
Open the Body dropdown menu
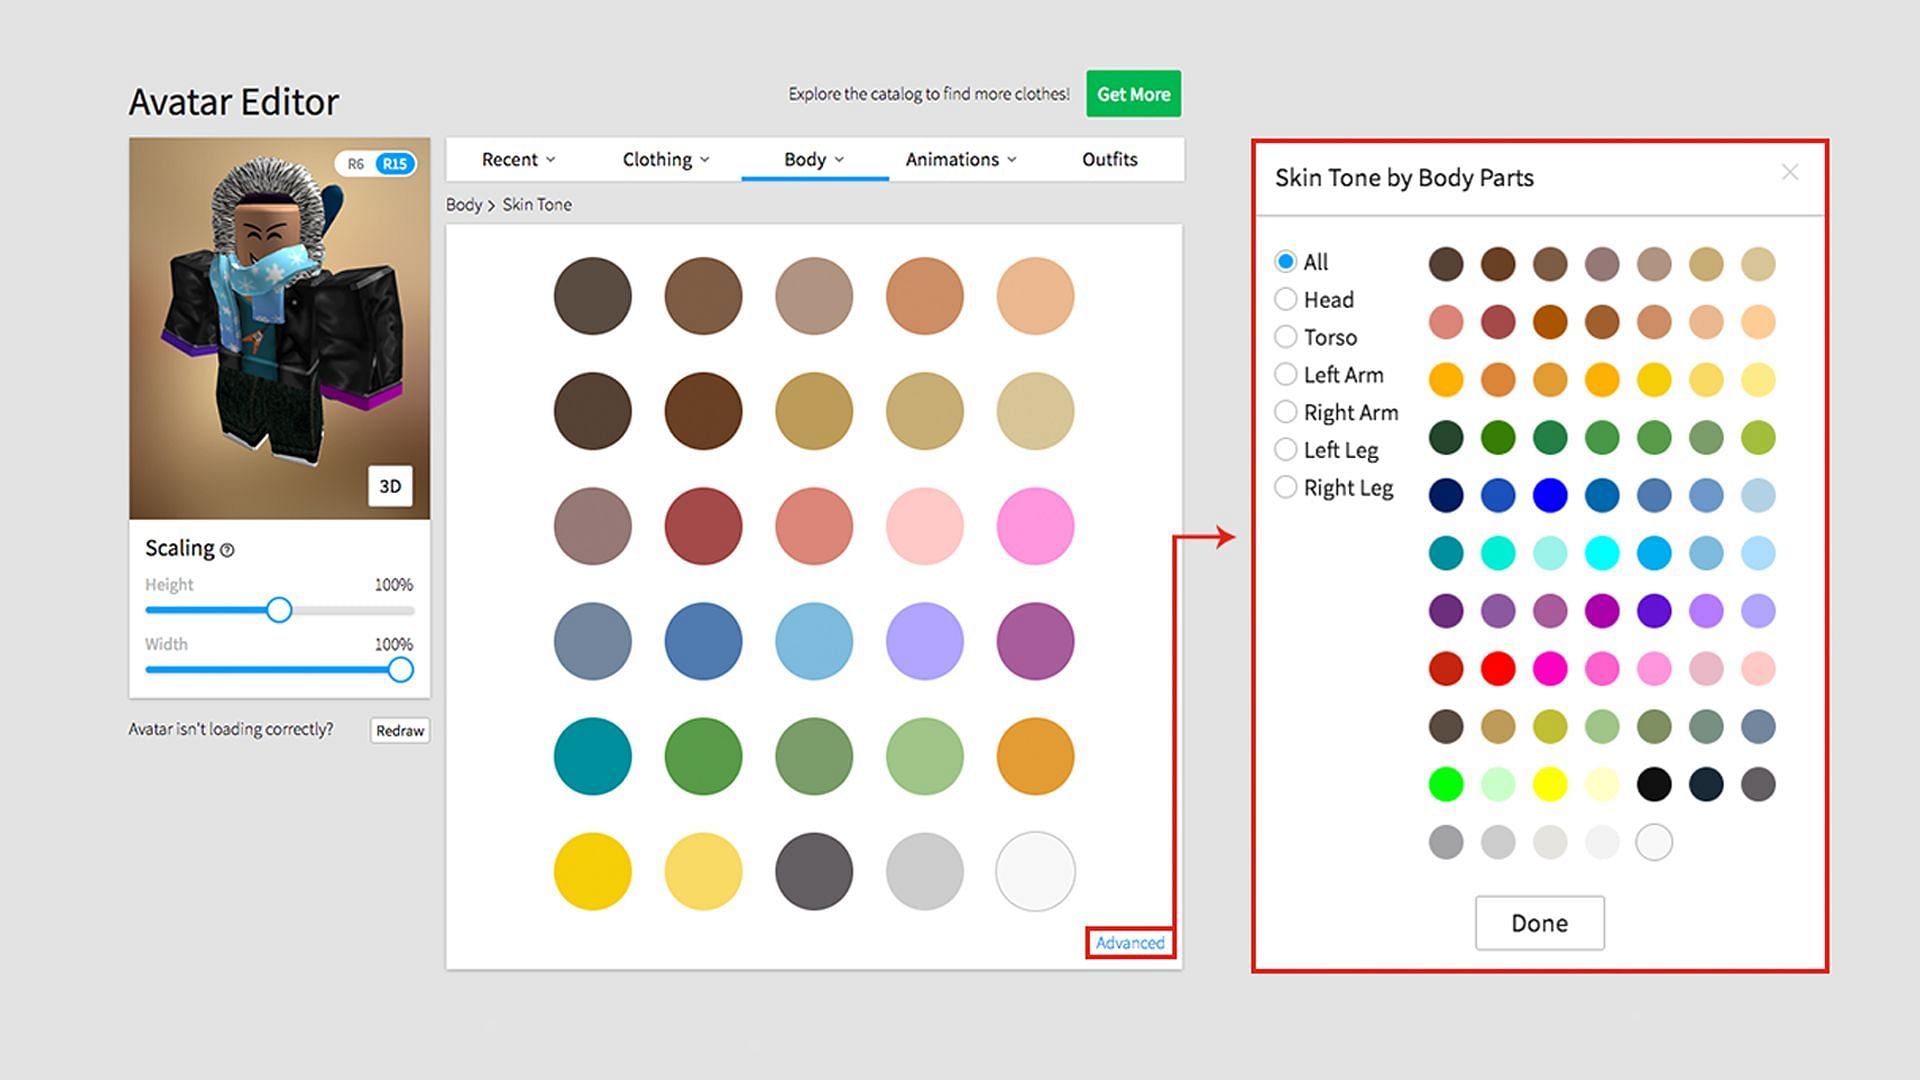coord(810,158)
